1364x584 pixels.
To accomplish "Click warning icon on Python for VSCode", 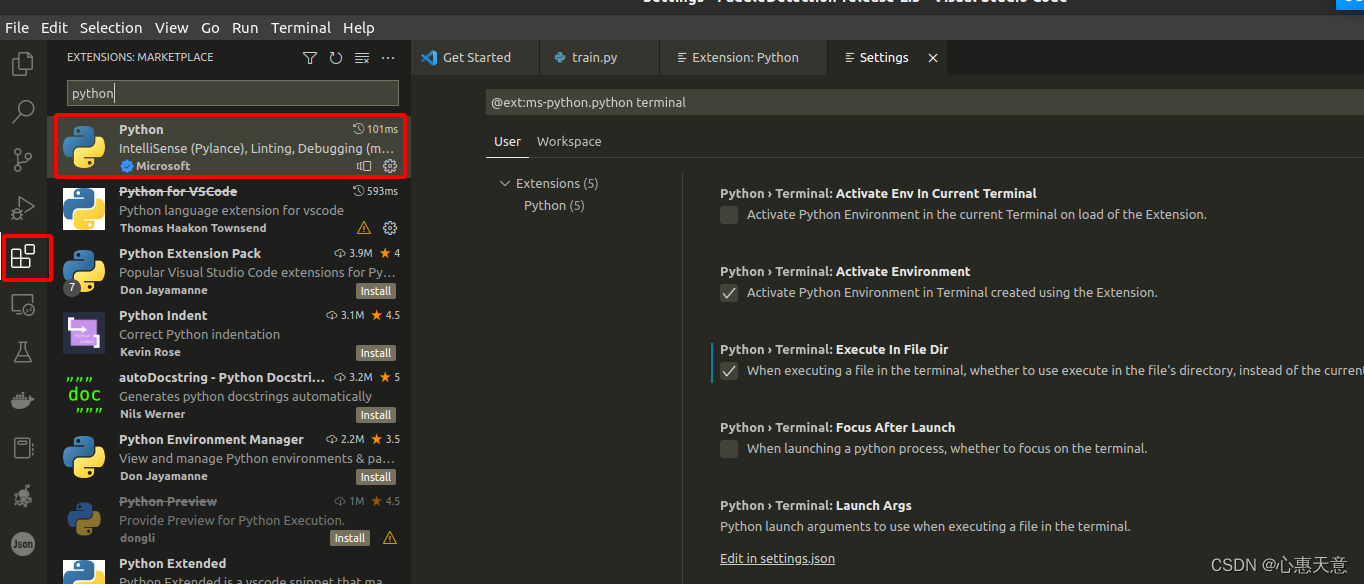I will 364,228.
